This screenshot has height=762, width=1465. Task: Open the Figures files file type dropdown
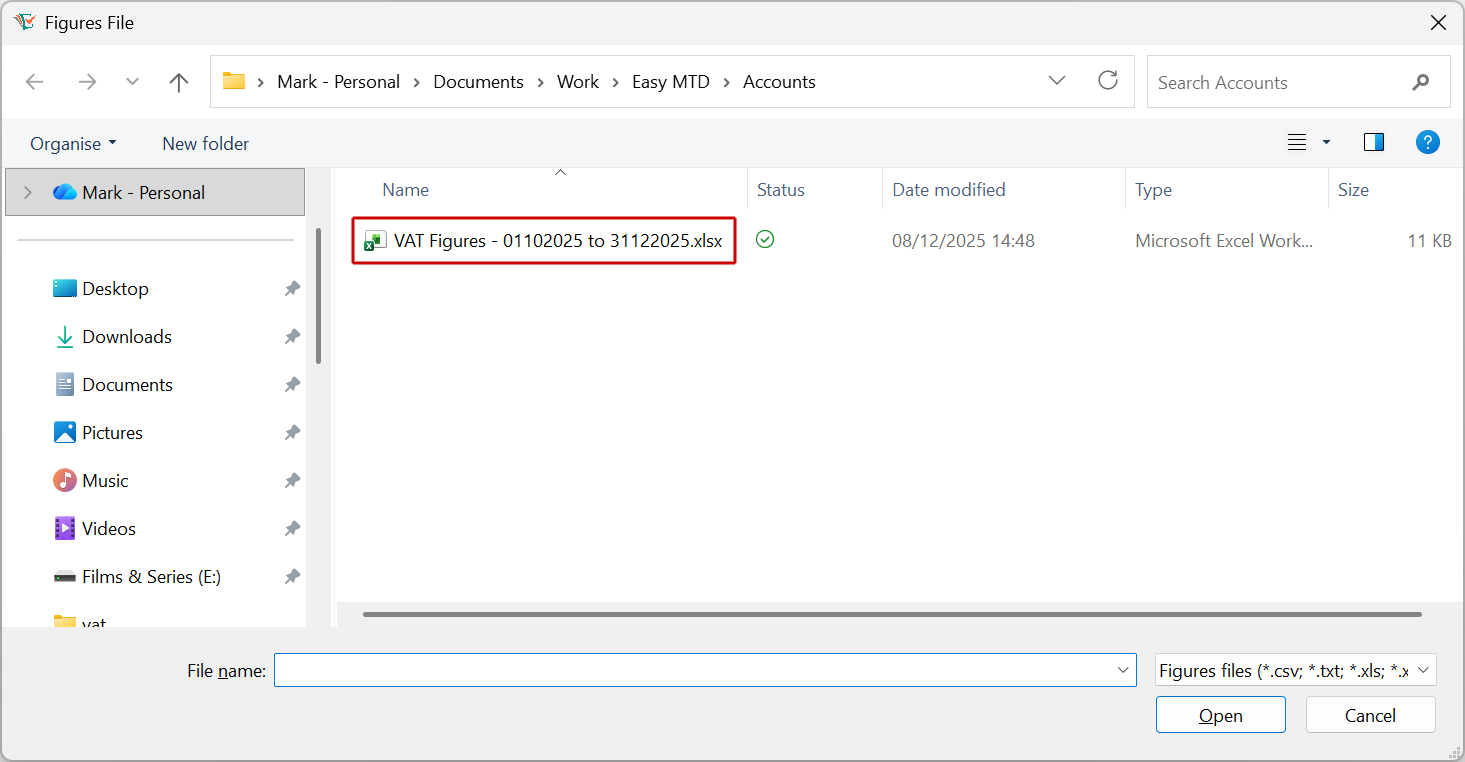[x=1294, y=670]
